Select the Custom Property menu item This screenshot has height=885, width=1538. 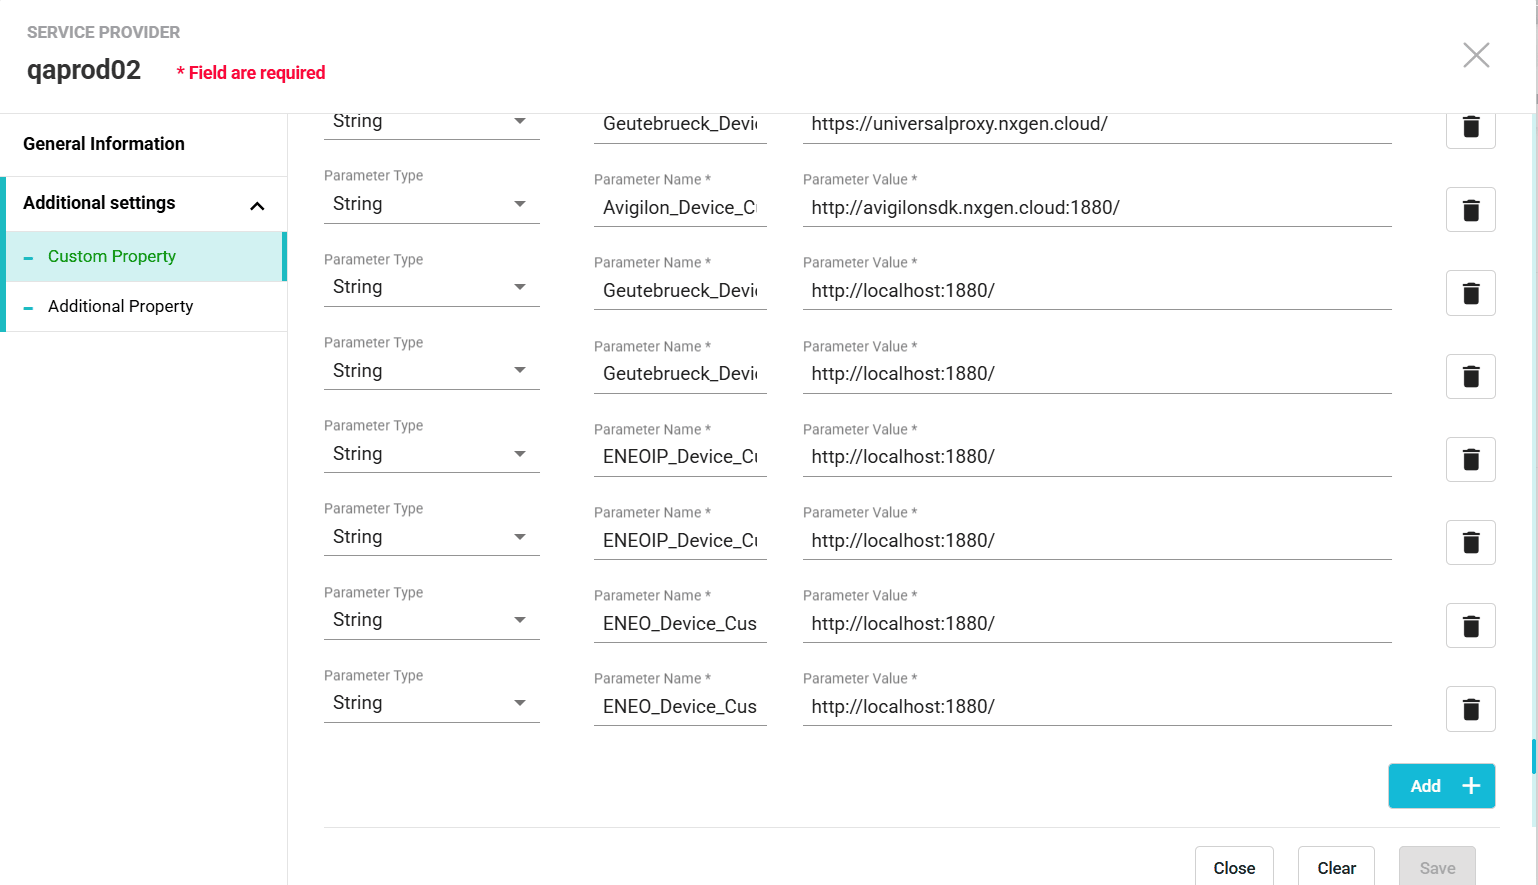pyautogui.click(x=112, y=257)
